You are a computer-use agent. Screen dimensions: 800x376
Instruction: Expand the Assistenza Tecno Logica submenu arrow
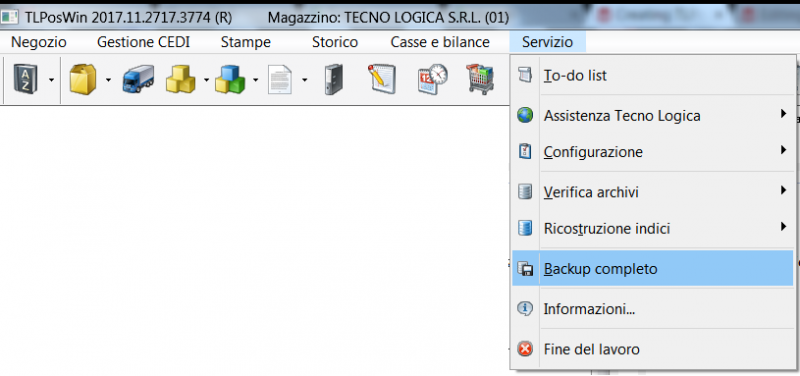pyautogui.click(x=783, y=114)
